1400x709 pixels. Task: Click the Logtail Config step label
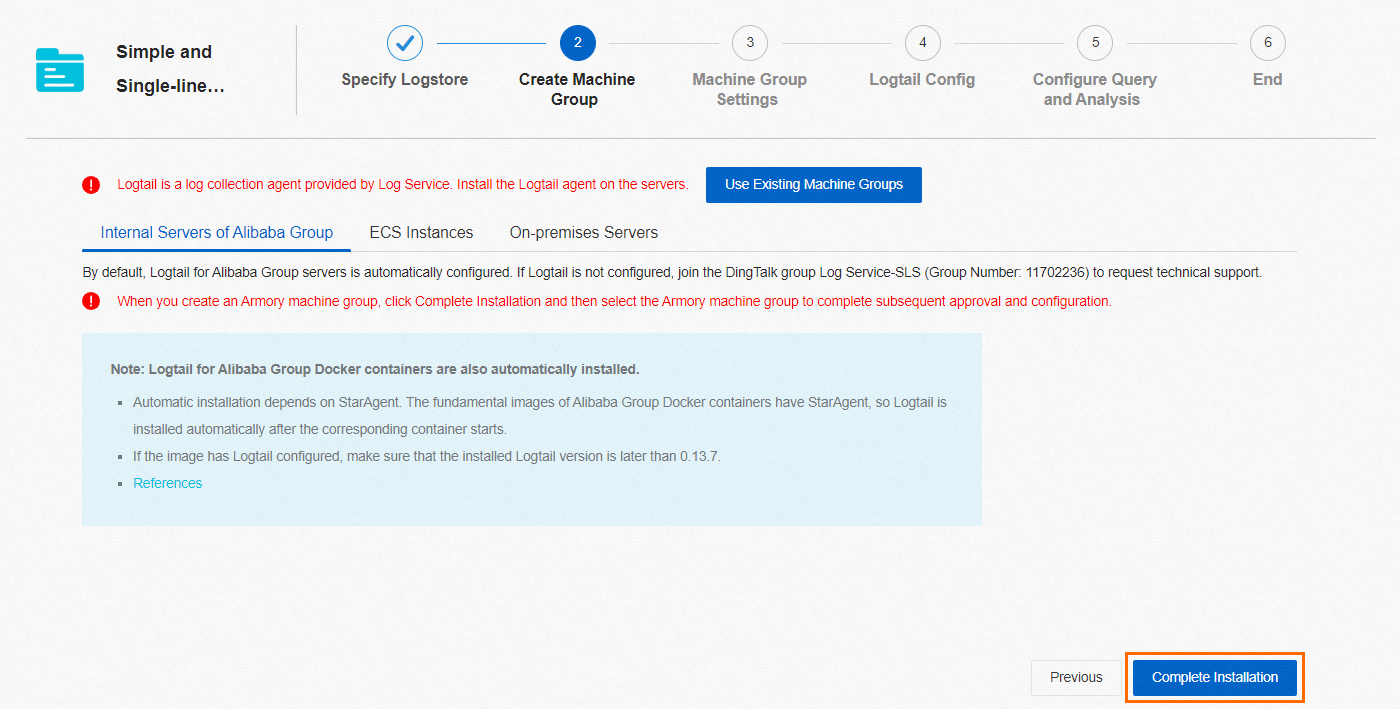point(922,79)
